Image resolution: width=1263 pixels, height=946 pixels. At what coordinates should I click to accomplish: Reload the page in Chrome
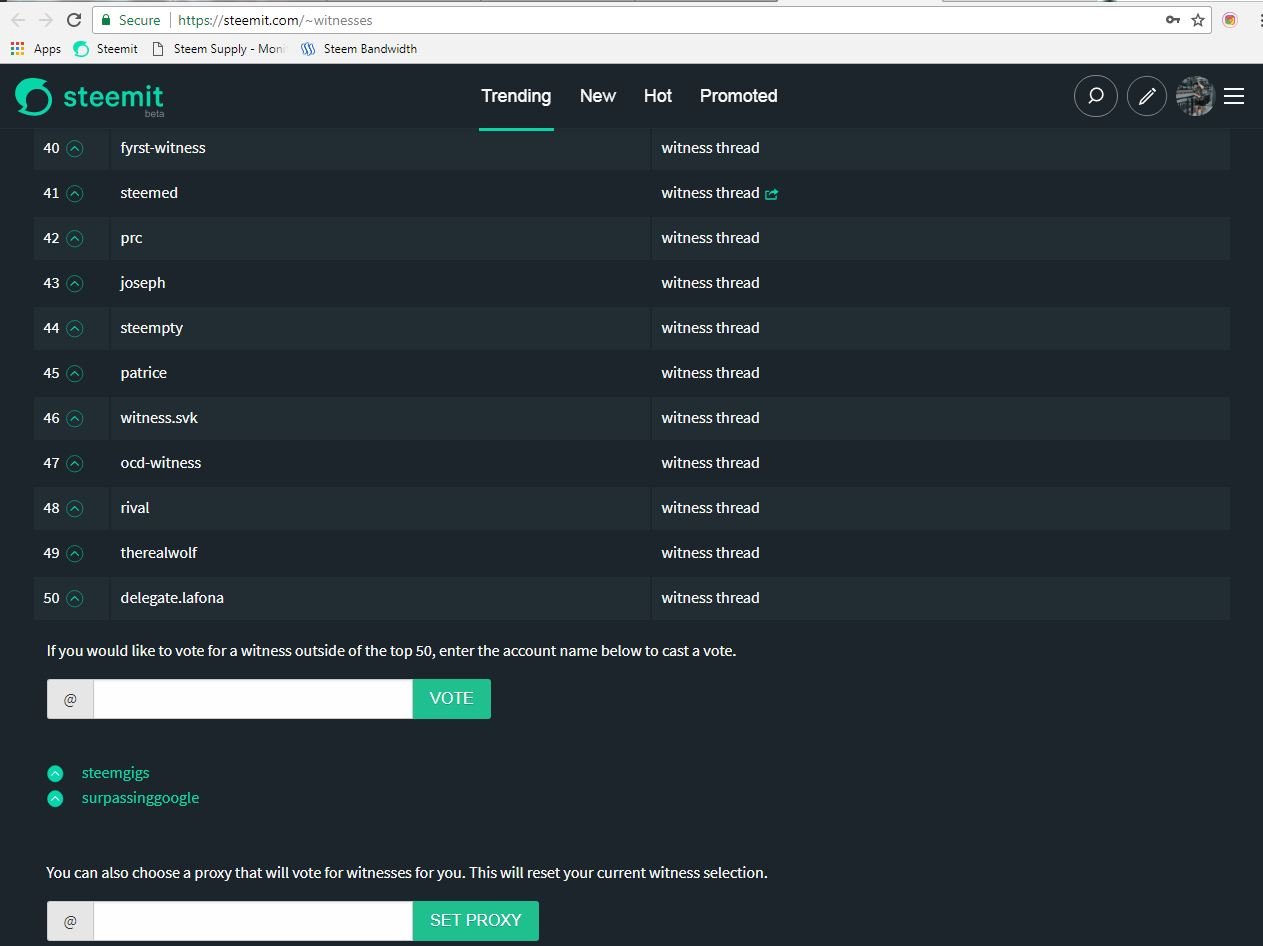pyautogui.click(x=73, y=20)
